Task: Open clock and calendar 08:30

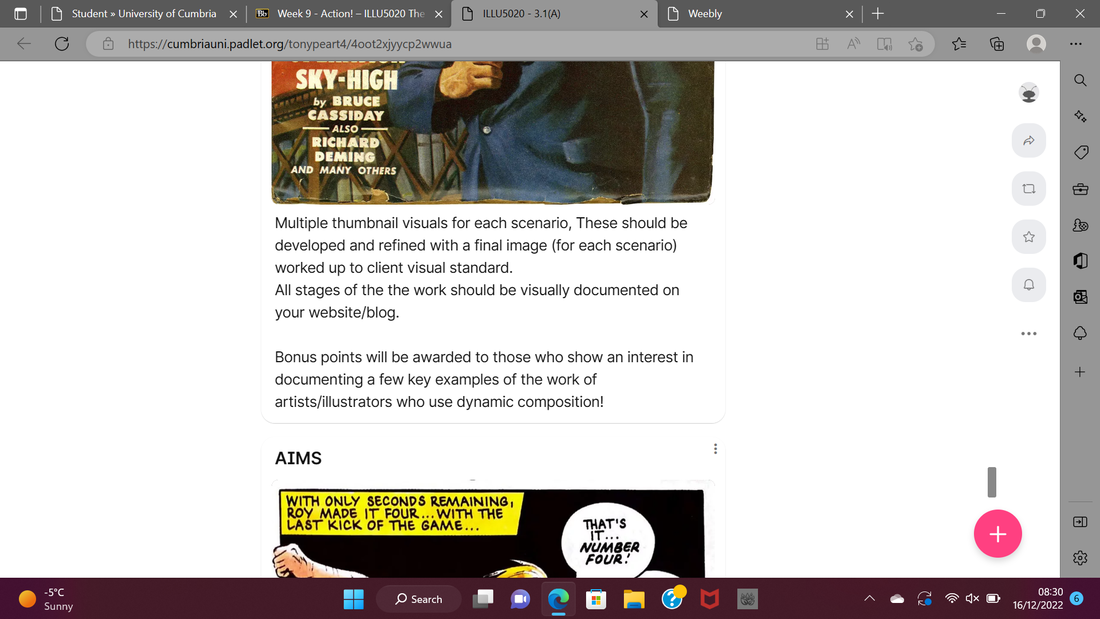Action: coord(1038,599)
